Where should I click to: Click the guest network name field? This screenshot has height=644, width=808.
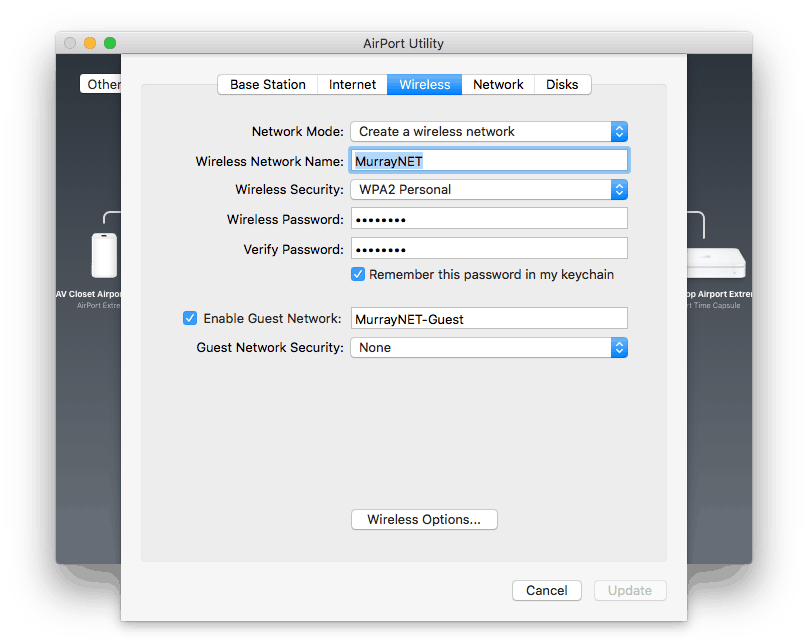pyautogui.click(x=489, y=318)
